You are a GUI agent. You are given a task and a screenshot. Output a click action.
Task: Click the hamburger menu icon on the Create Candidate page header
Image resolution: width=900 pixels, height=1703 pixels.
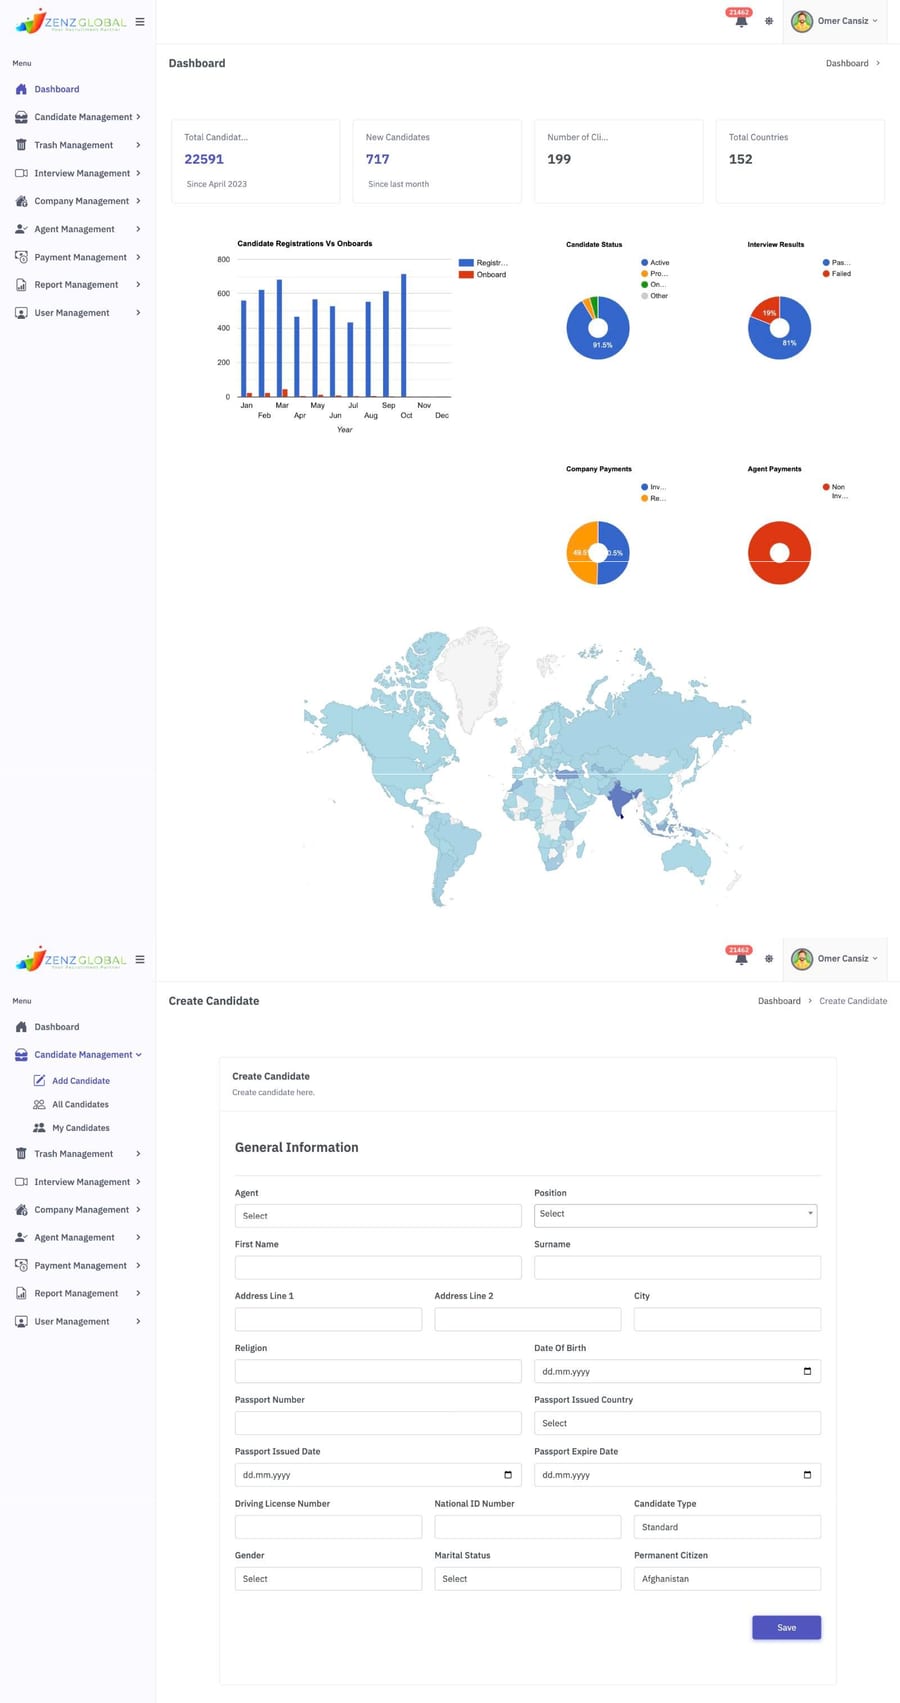point(140,959)
